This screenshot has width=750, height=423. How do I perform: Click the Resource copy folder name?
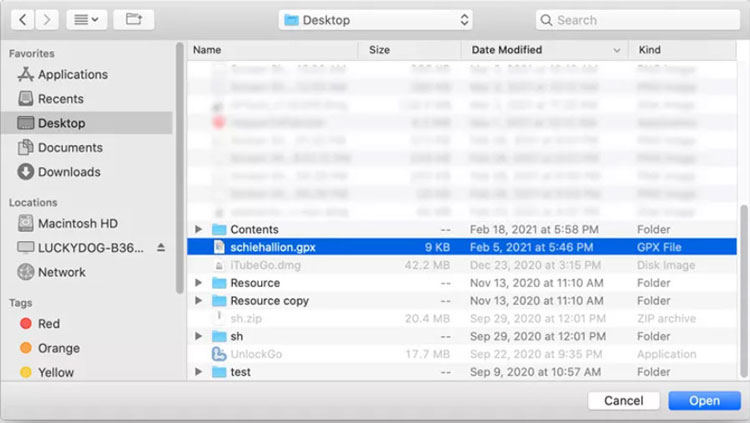tap(270, 301)
